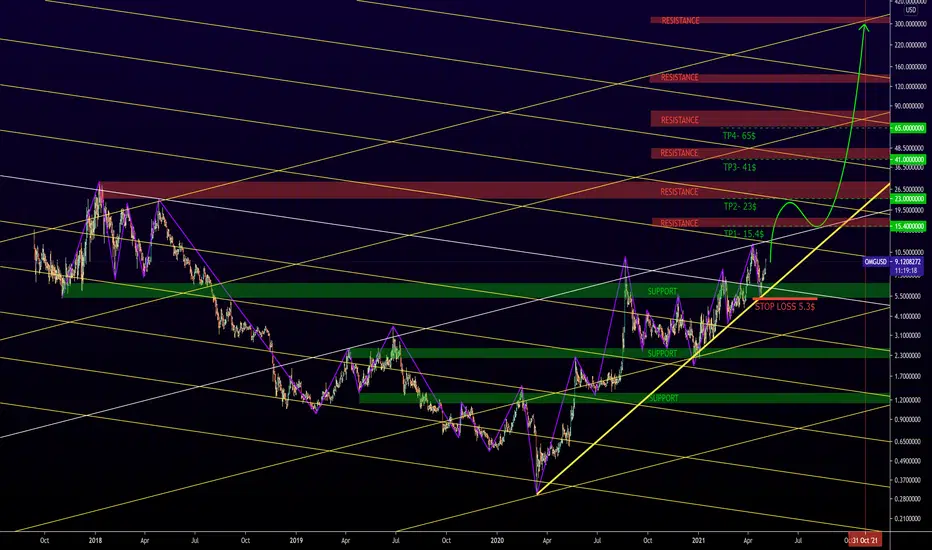Click the 2021 label on time axis
The width and height of the screenshot is (932, 550).
point(698,540)
